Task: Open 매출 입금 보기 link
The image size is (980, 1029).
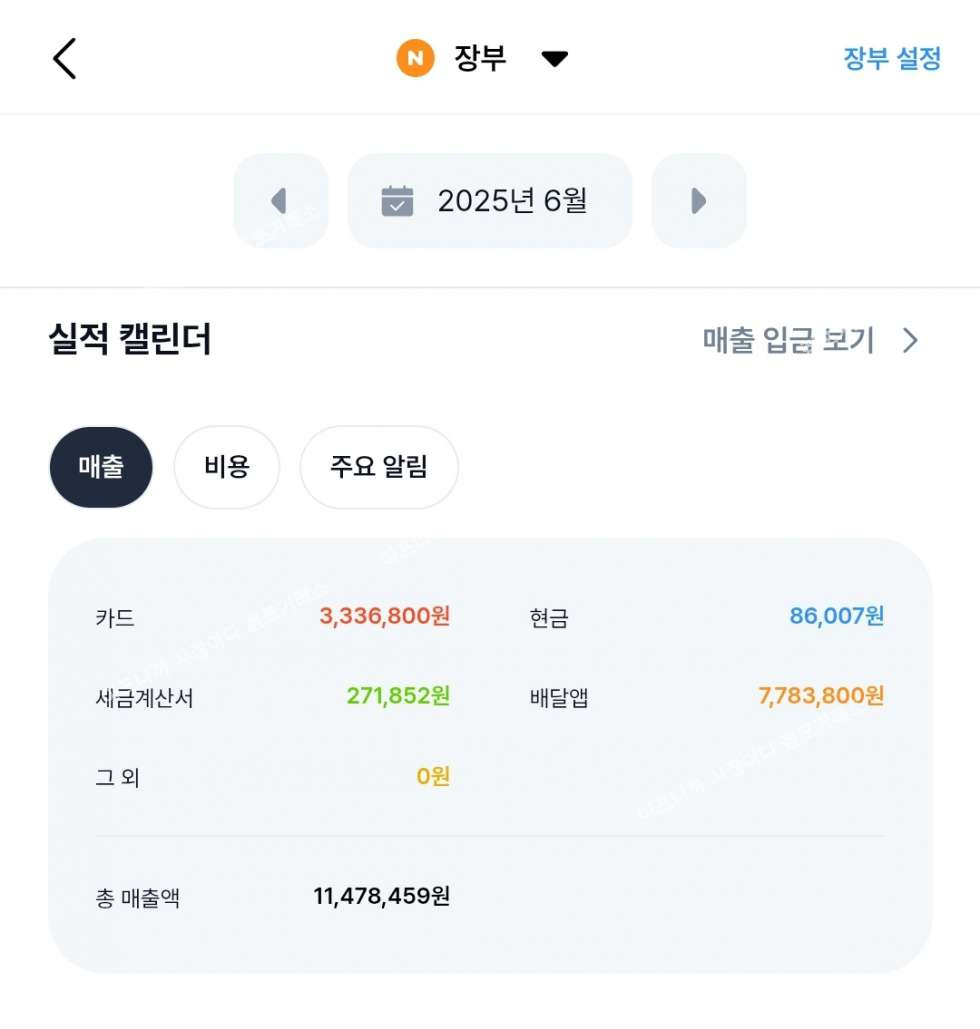Action: pos(788,341)
